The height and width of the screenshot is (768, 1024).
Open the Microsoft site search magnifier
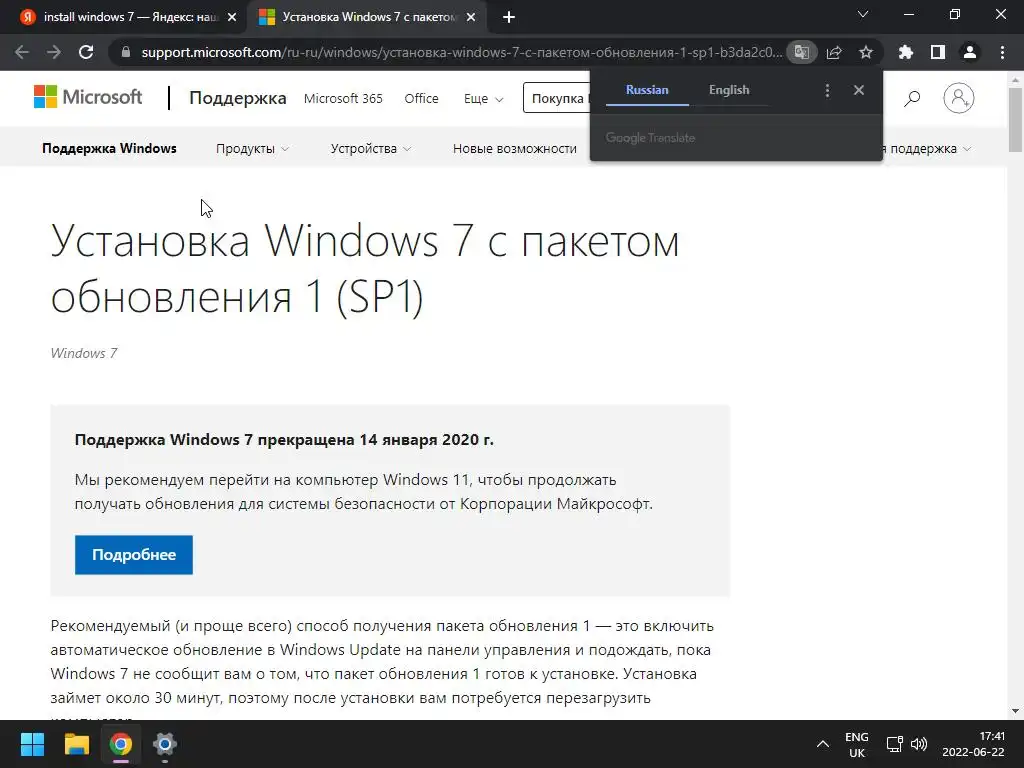pyautogui.click(x=912, y=99)
